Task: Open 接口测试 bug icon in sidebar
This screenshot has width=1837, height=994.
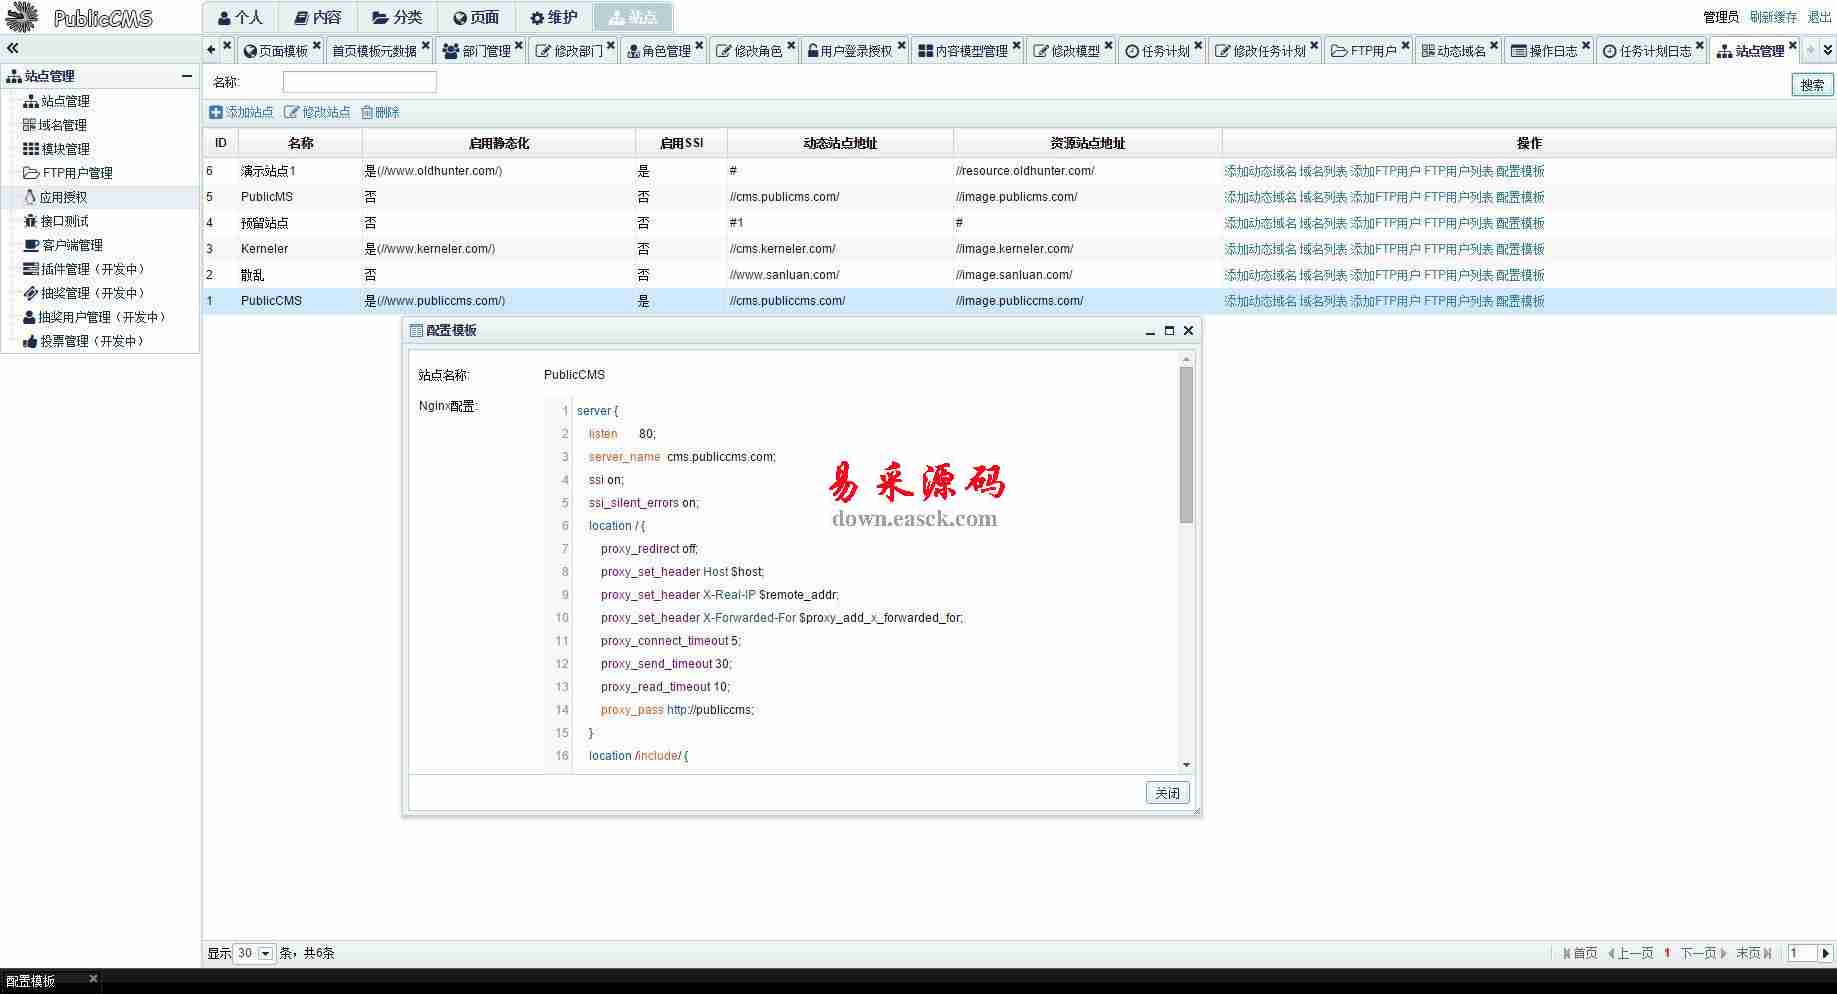Action: tap(31, 221)
